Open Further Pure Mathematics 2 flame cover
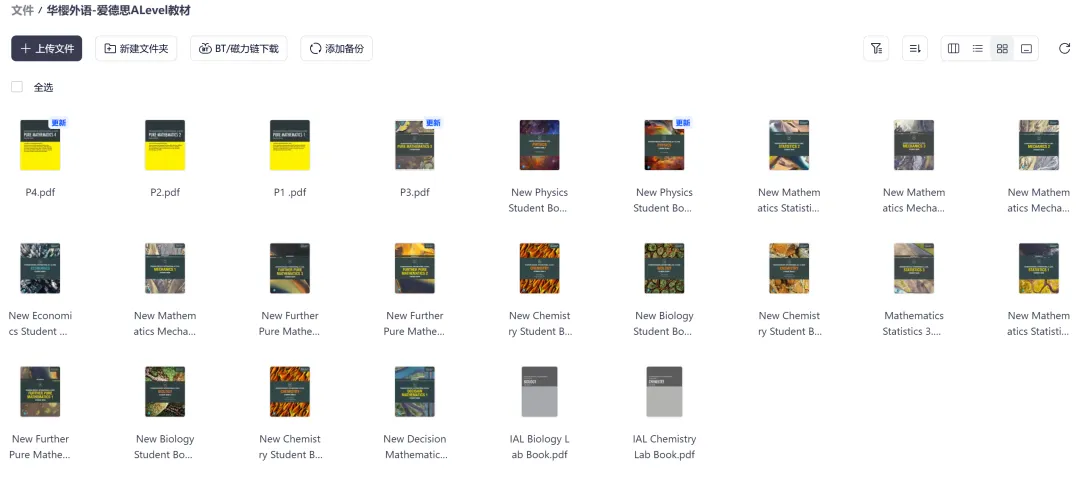The height and width of the screenshot is (490, 1080). (415, 268)
